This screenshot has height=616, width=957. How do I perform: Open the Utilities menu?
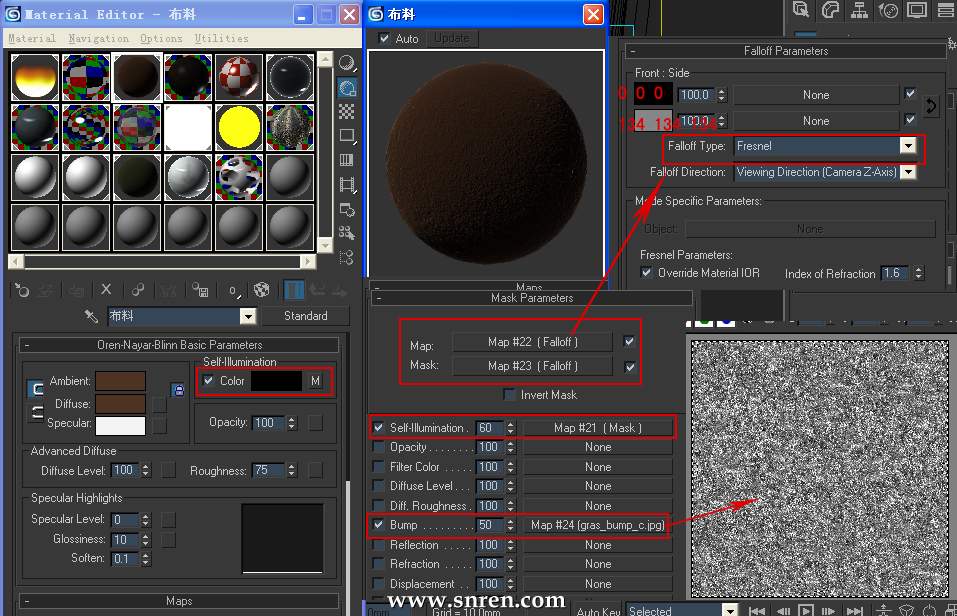click(x=222, y=38)
